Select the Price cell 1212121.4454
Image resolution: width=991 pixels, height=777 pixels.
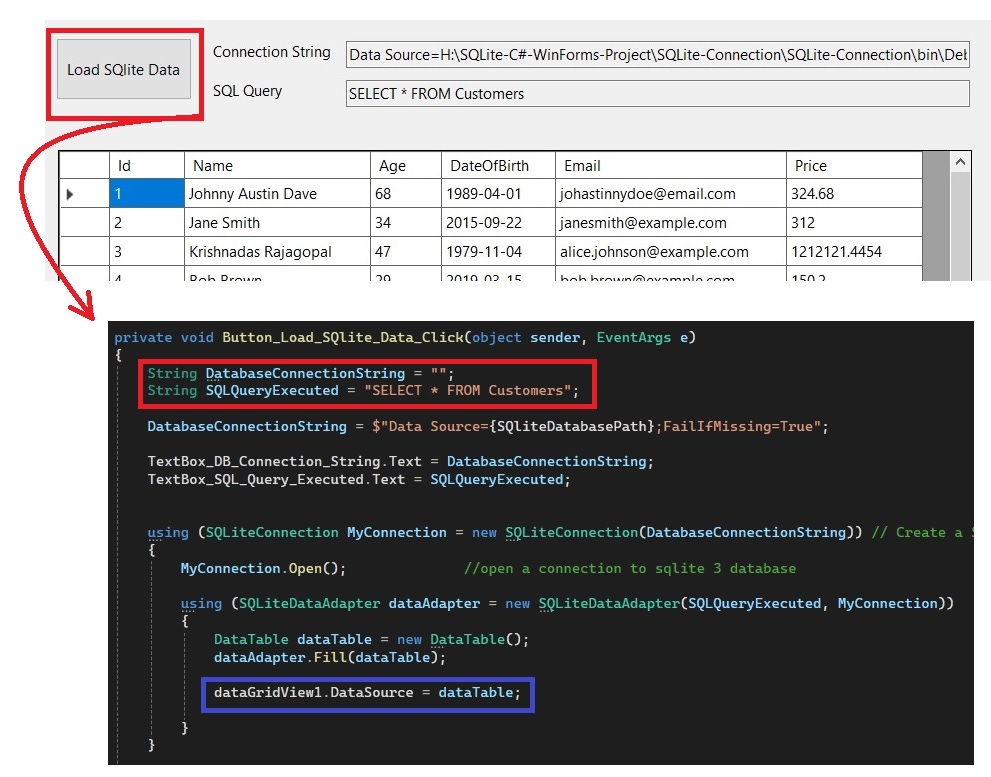point(854,252)
